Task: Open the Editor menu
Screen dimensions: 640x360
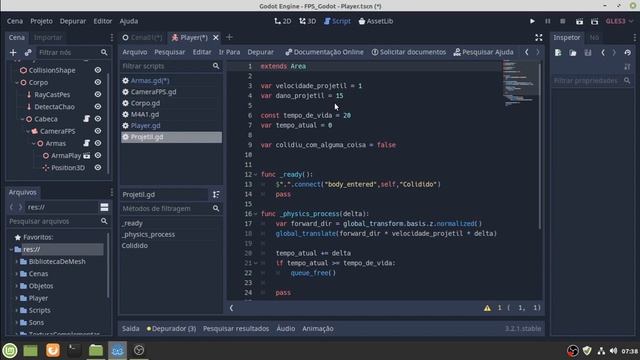Action: point(102,21)
